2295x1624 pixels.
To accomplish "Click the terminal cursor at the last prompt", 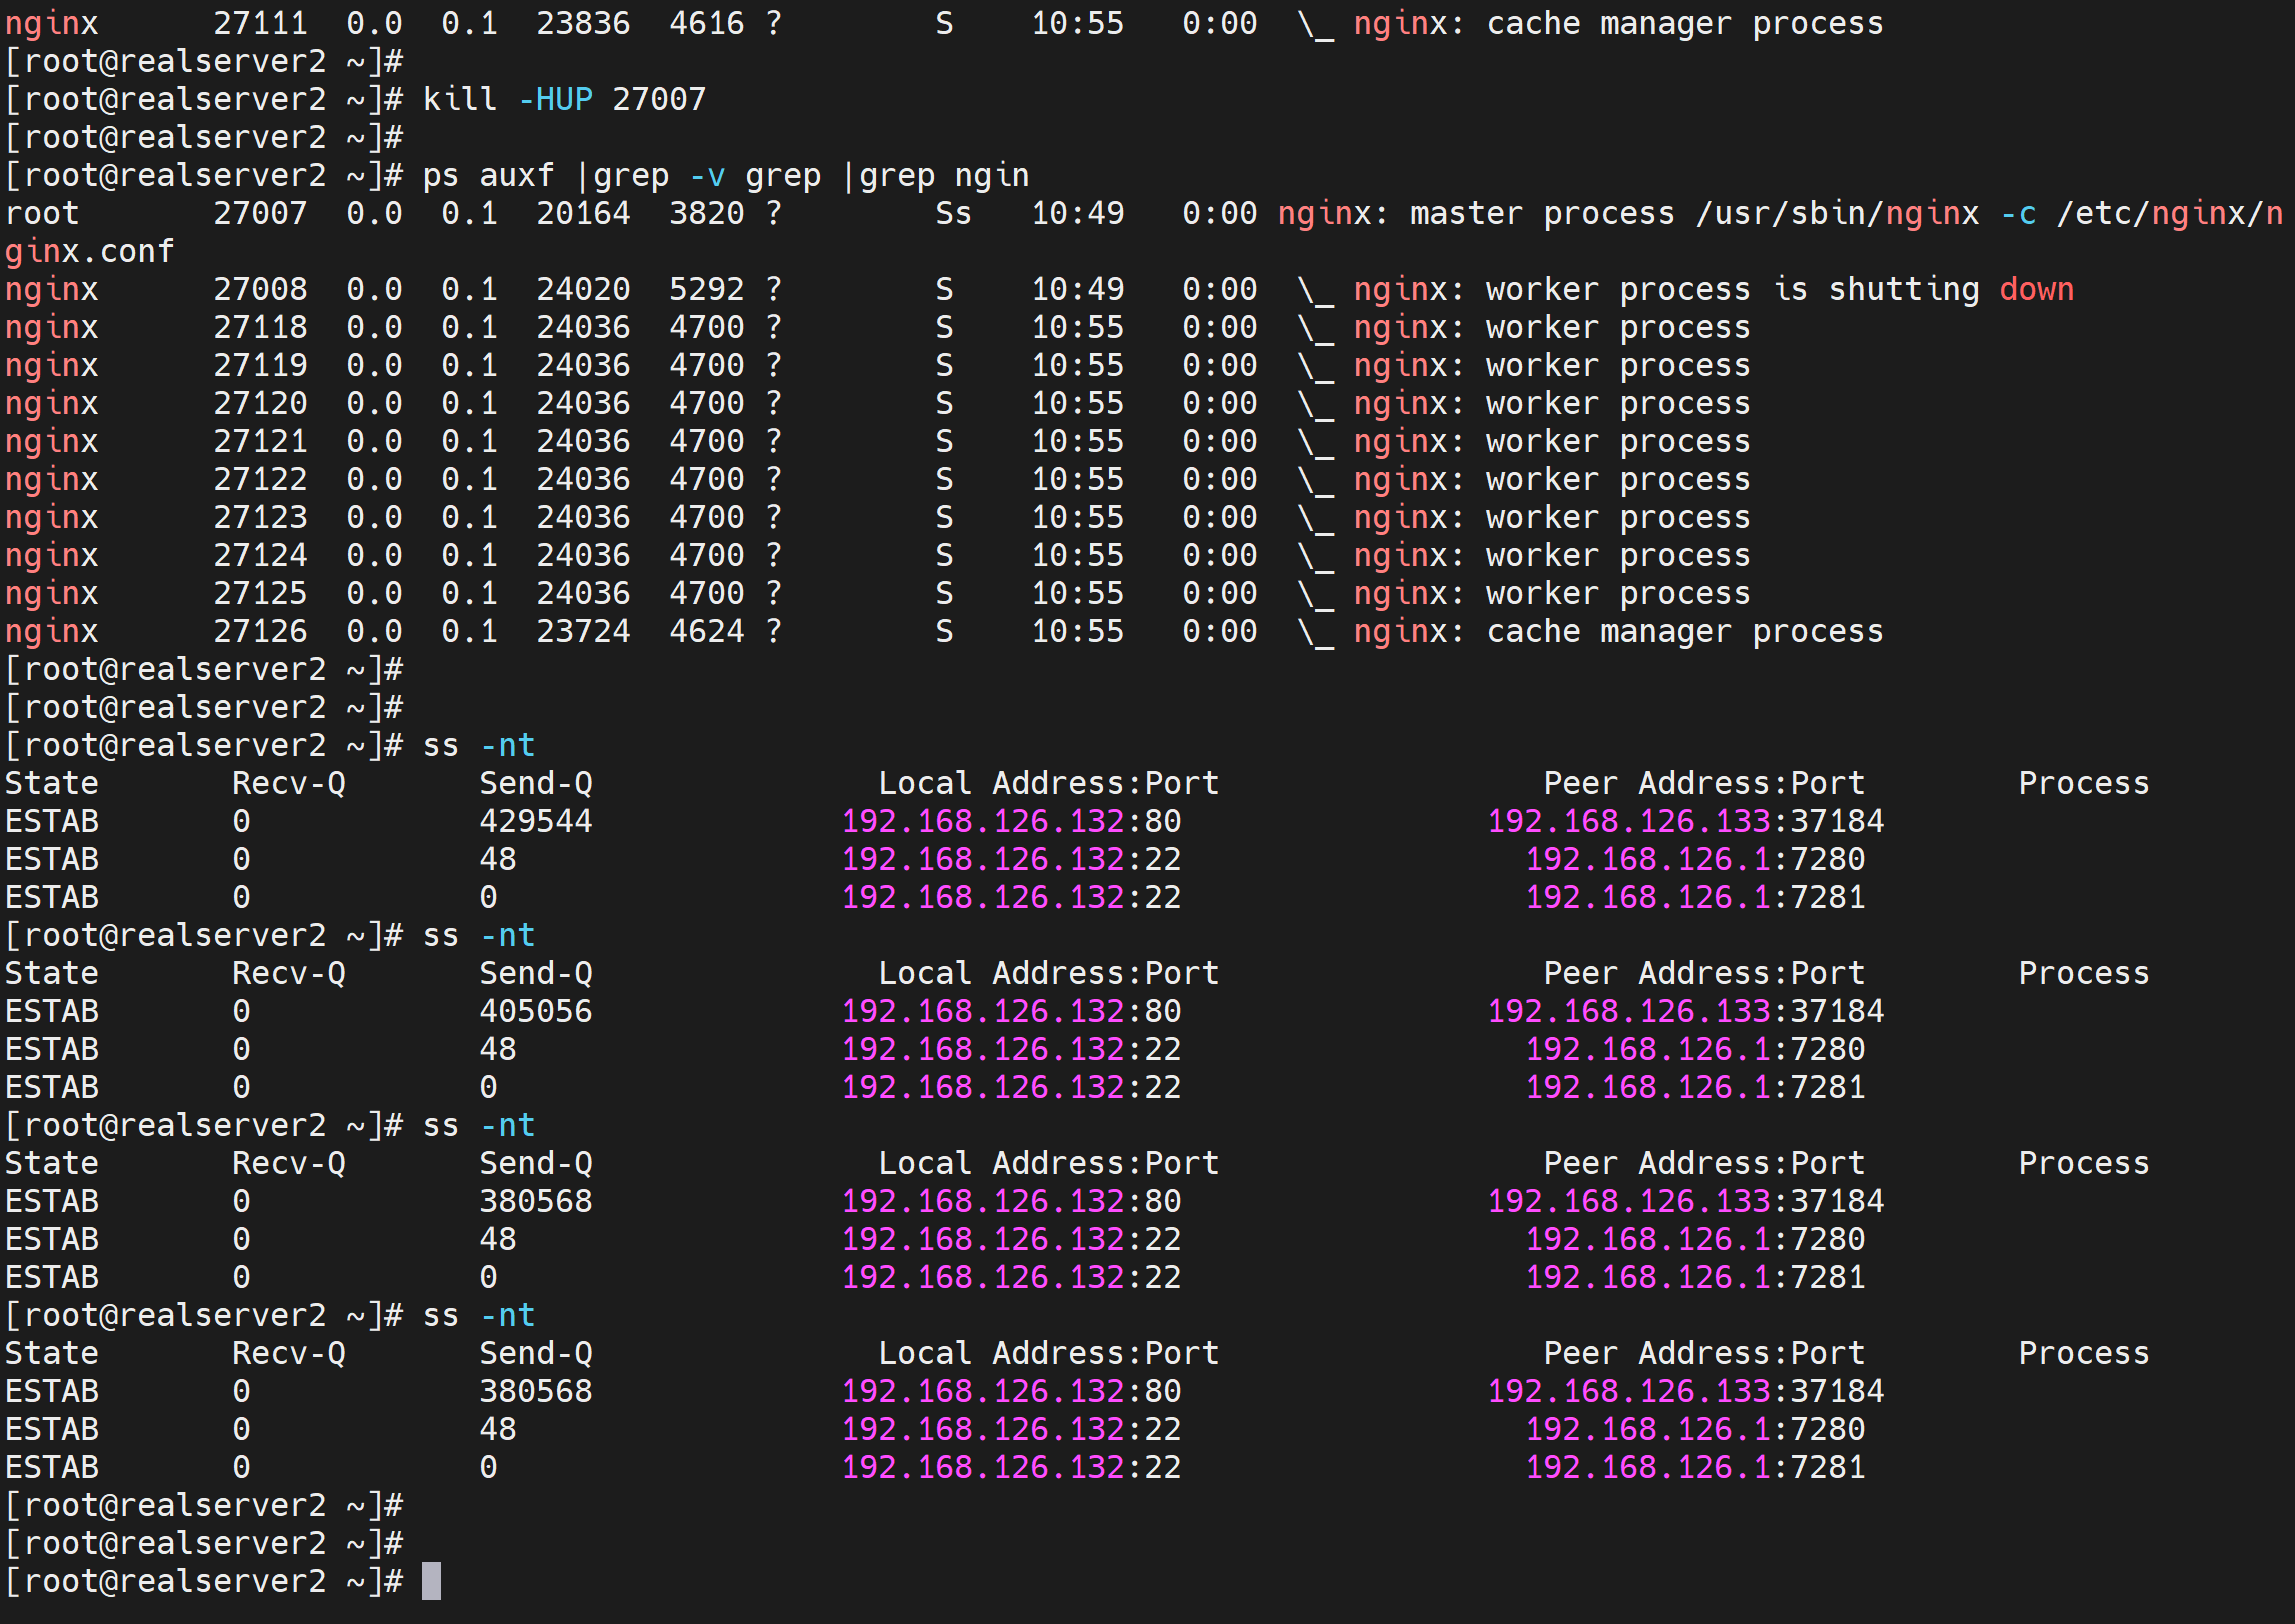I will click(431, 1581).
